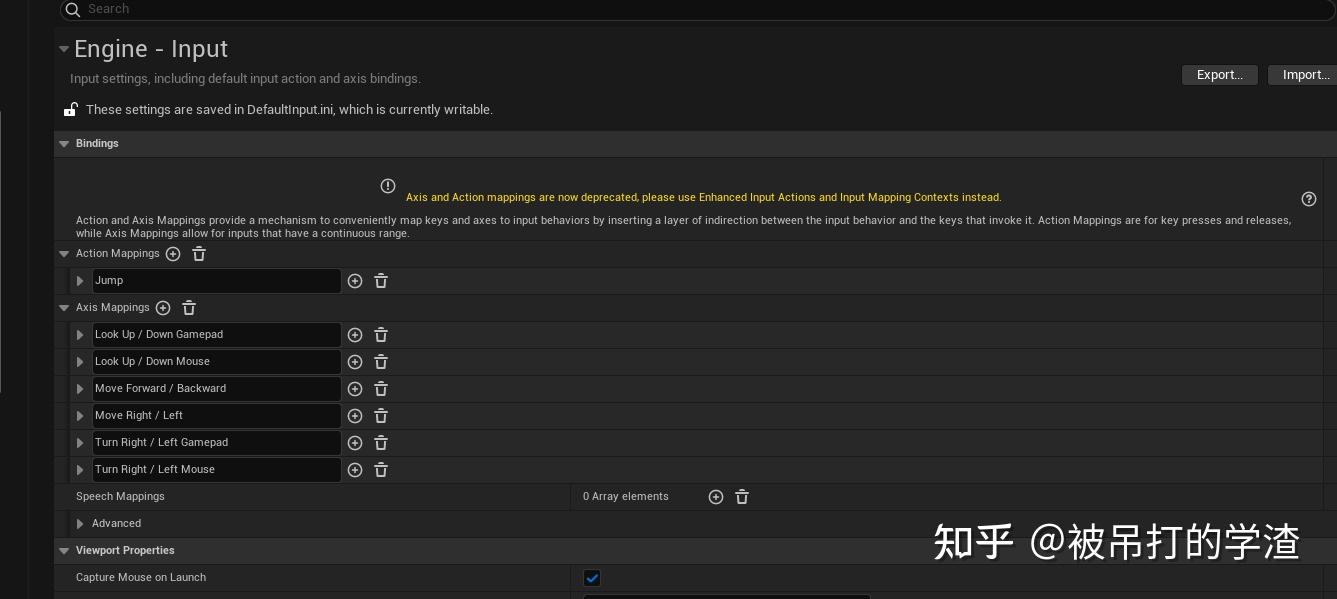Click the padlock icon beside the DefaultInput.ini notice

click(x=70, y=109)
